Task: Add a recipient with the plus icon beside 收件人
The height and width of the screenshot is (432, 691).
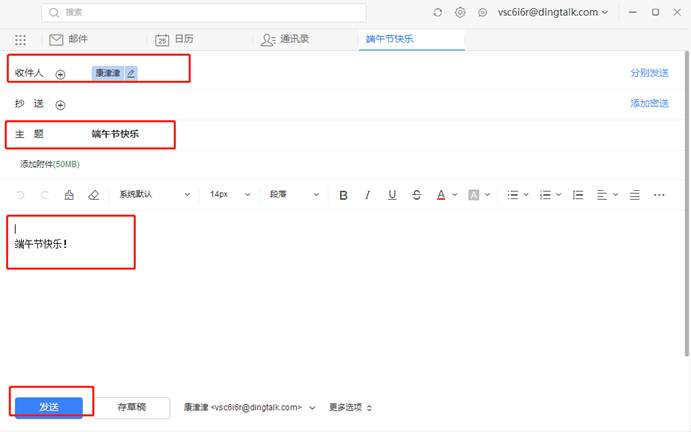Action: pos(60,74)
